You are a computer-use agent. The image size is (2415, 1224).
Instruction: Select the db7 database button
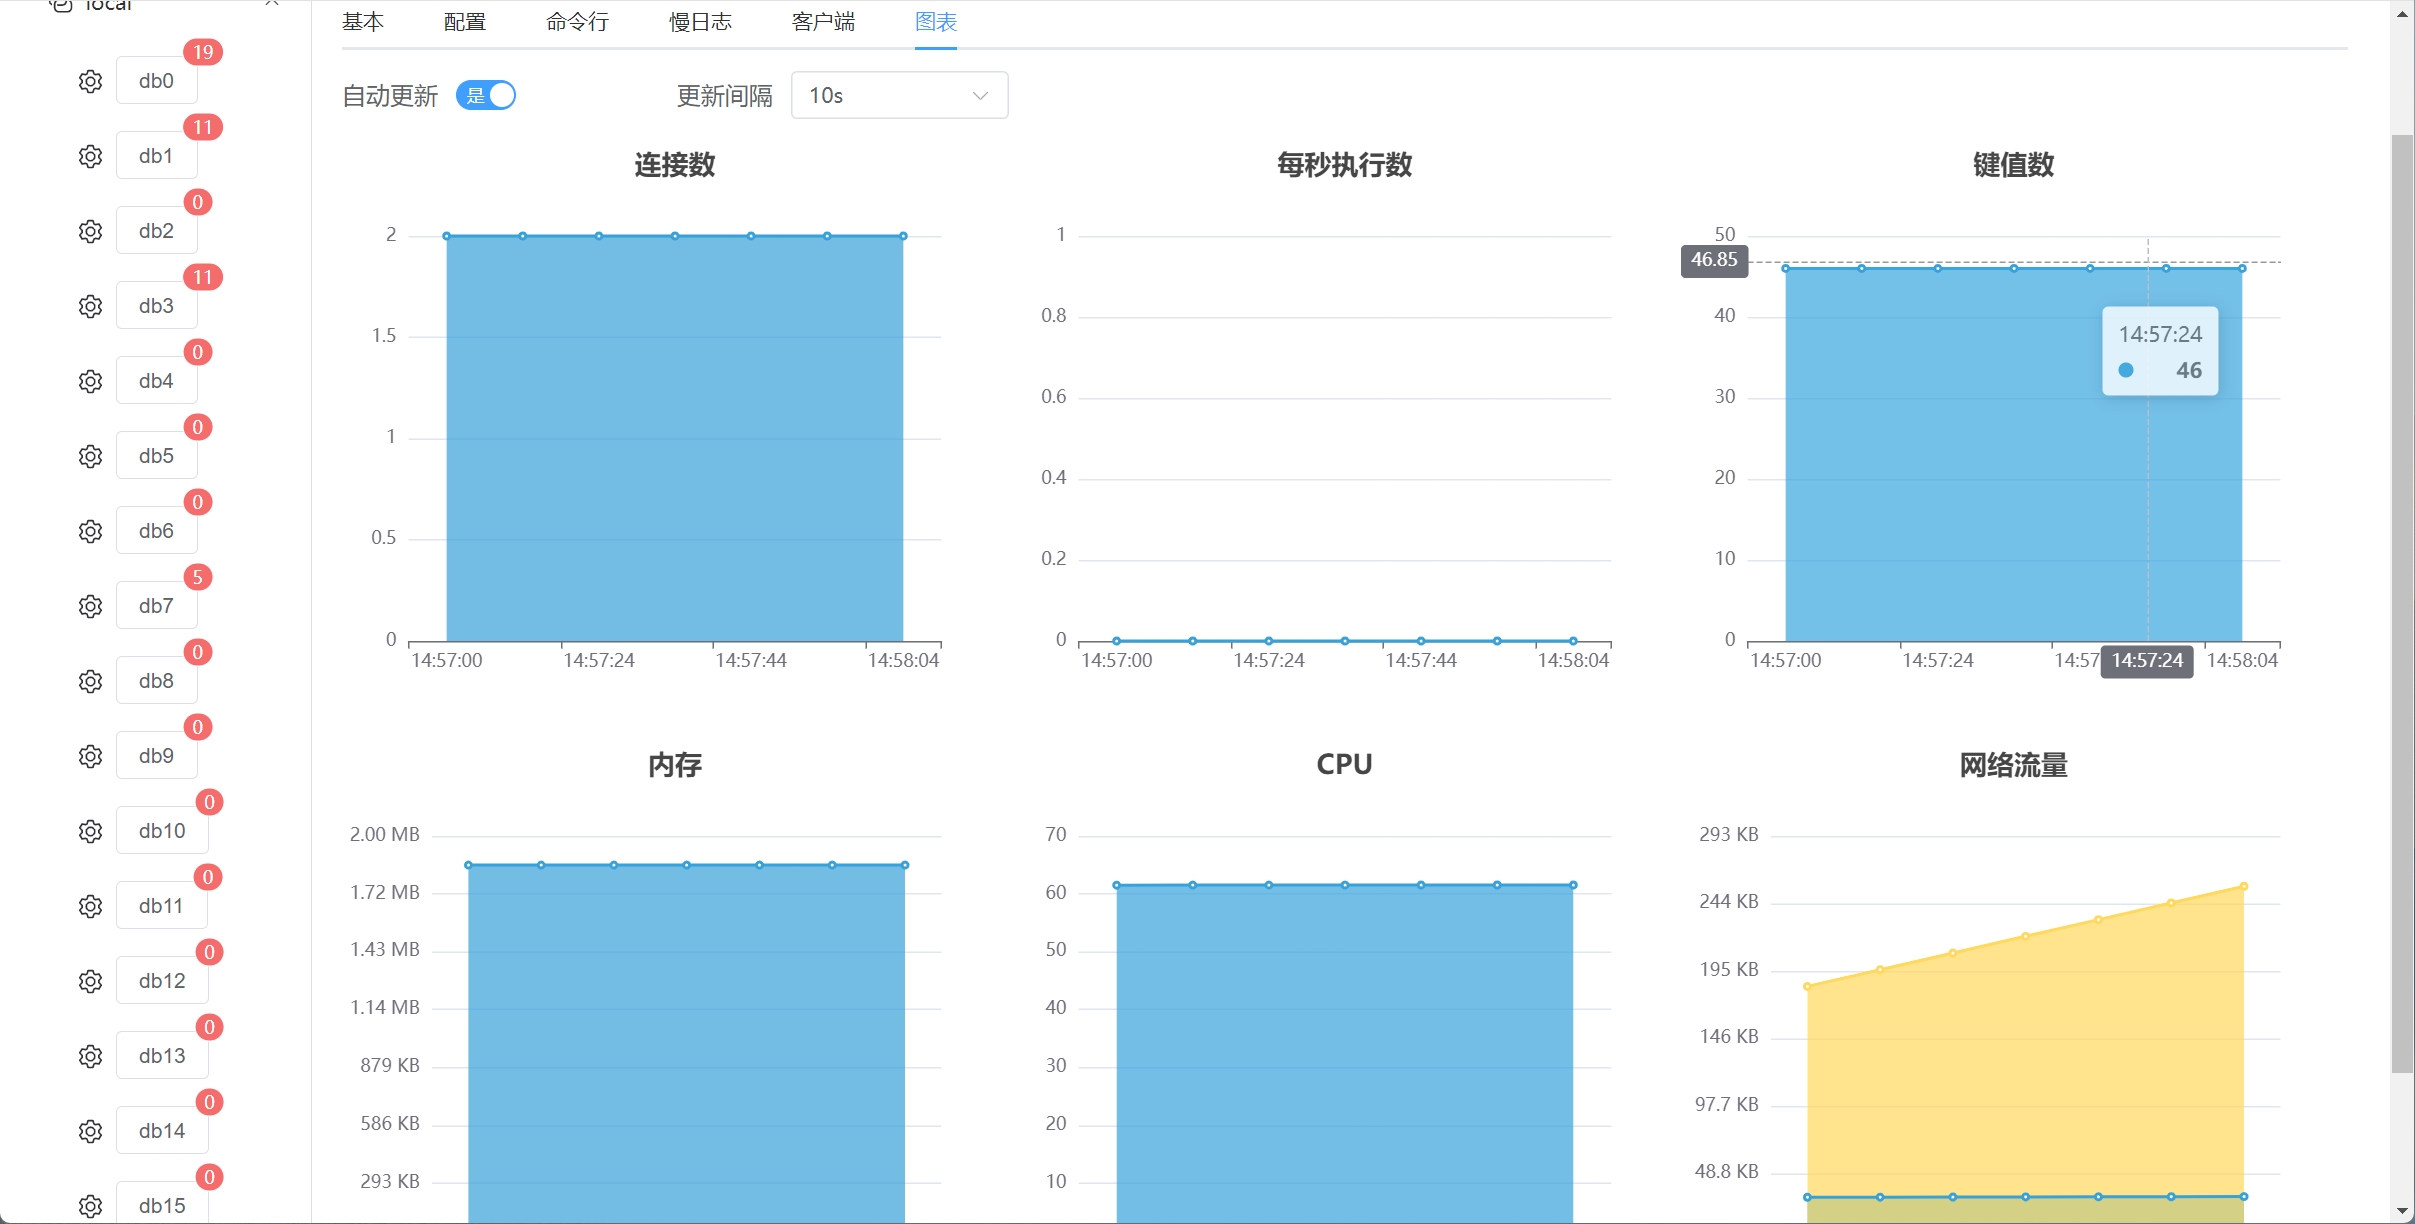coord(156,606)
